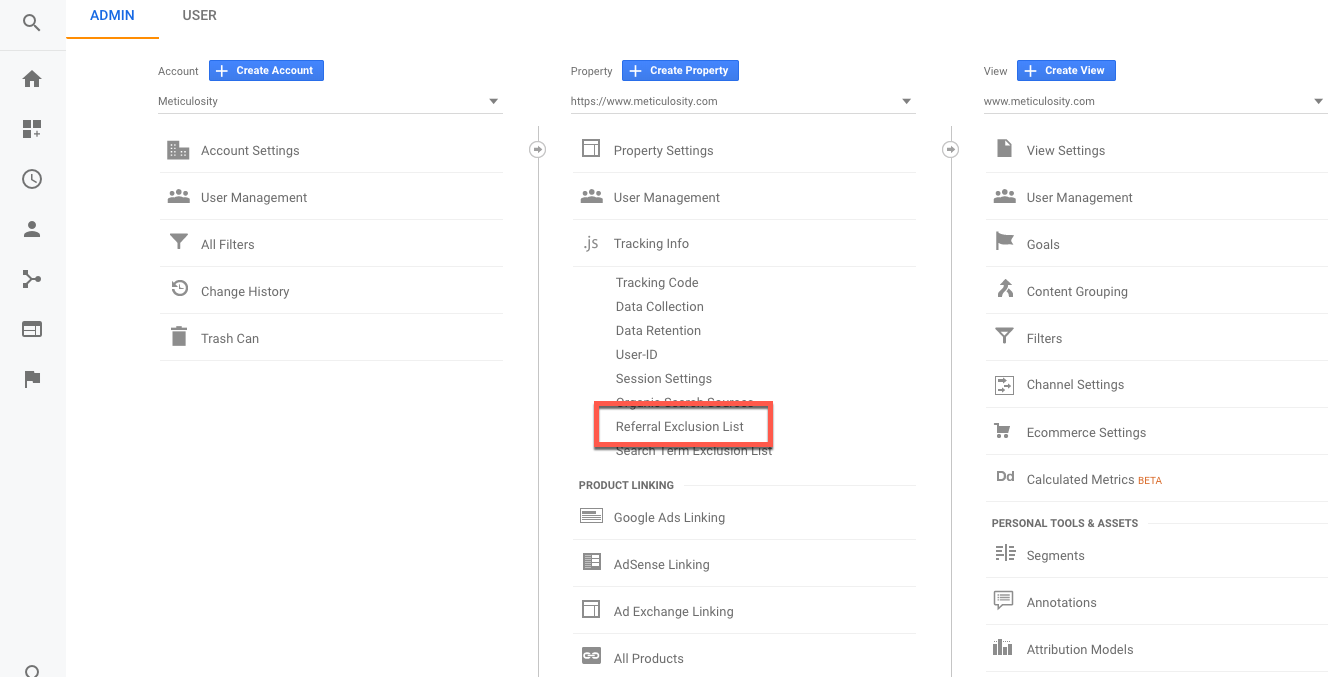Click the Create View button
This screenshot has width=1333, height=677.
pos(1066,70)
